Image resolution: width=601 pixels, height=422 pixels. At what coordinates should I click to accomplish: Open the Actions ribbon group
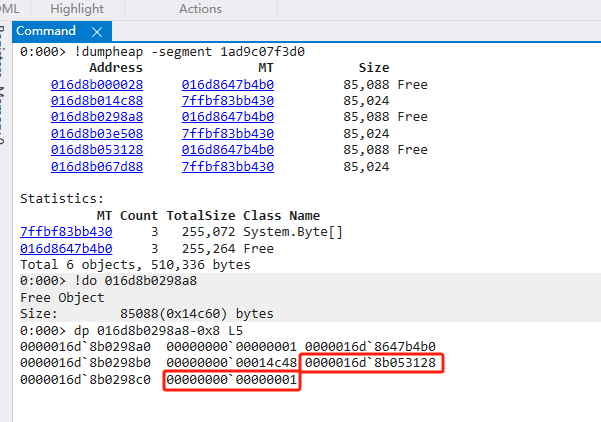pos(200,8)
